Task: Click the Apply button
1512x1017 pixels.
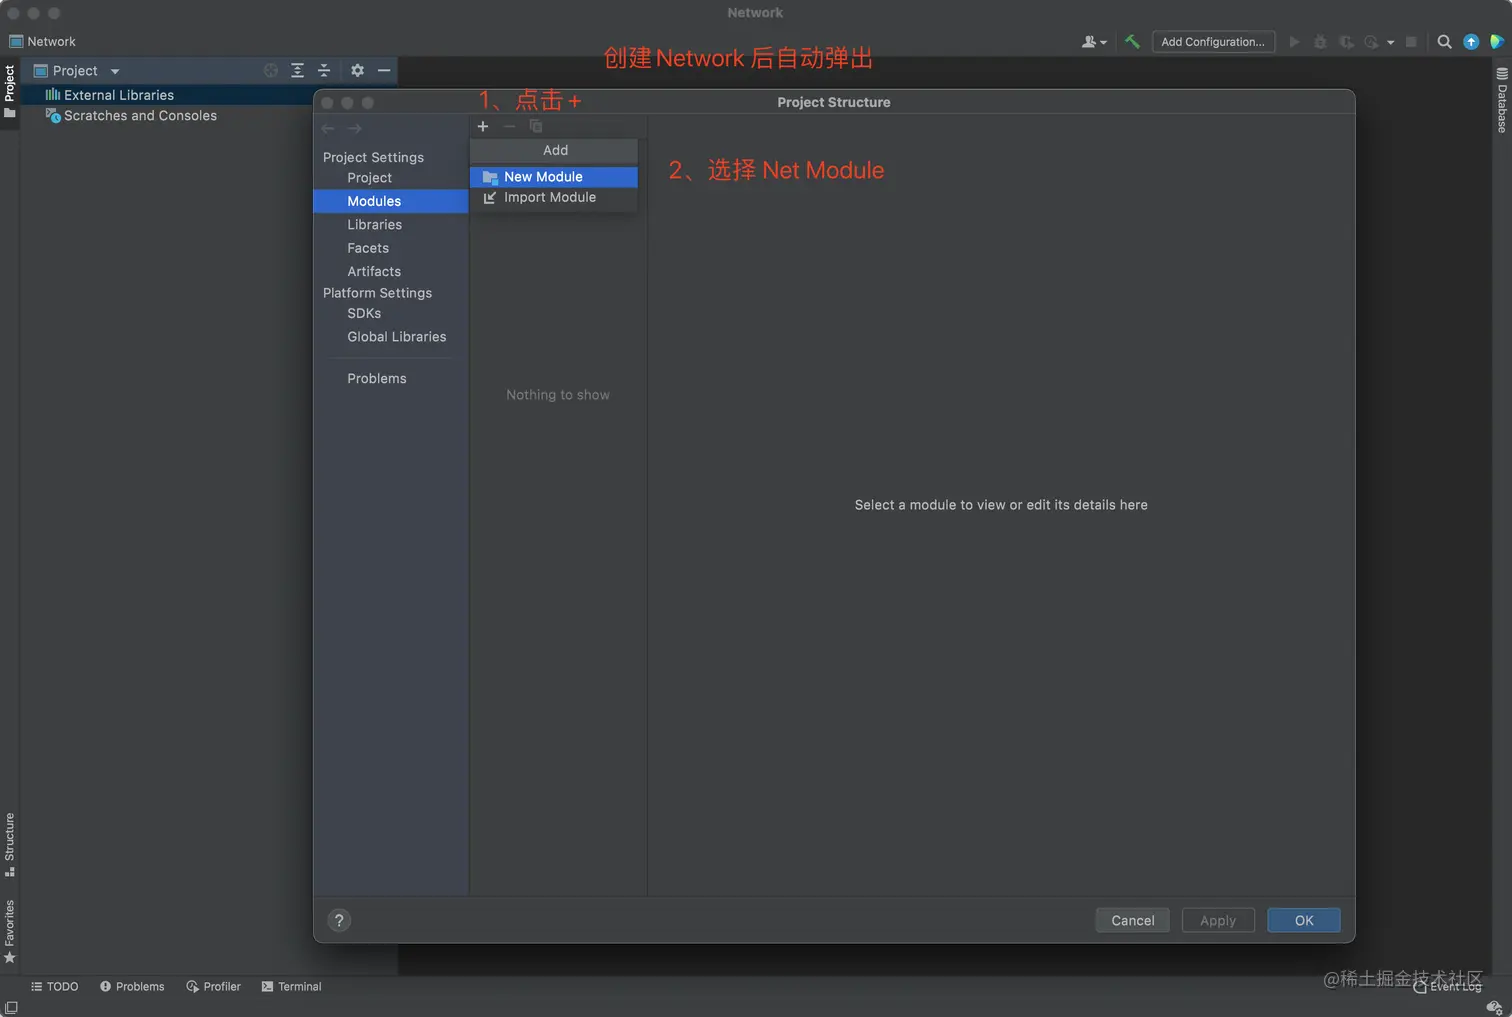Action: click(1218, 921)
